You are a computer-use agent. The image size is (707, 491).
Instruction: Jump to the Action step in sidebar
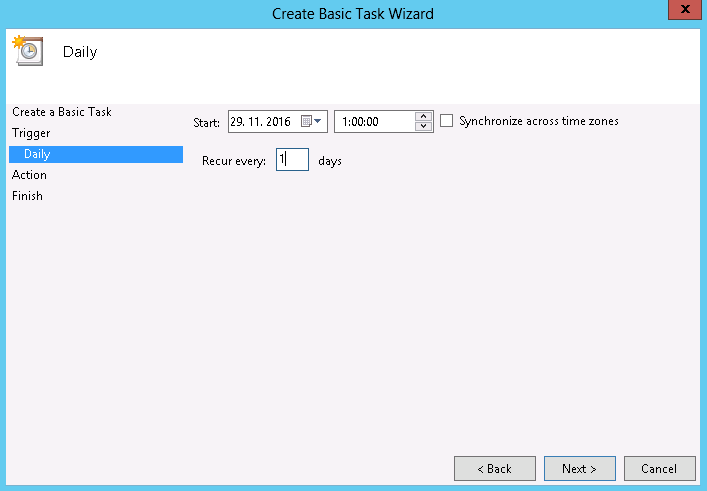29,175
